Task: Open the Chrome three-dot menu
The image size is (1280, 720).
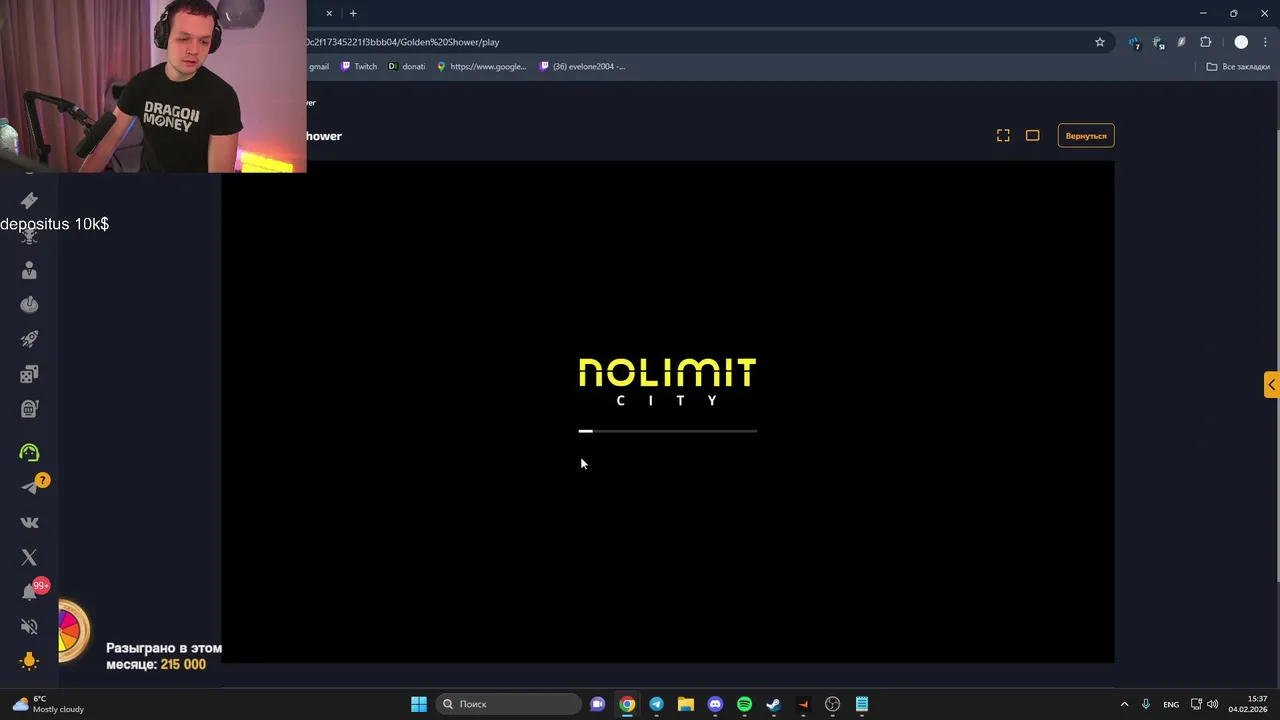Action: point(1265,42)
